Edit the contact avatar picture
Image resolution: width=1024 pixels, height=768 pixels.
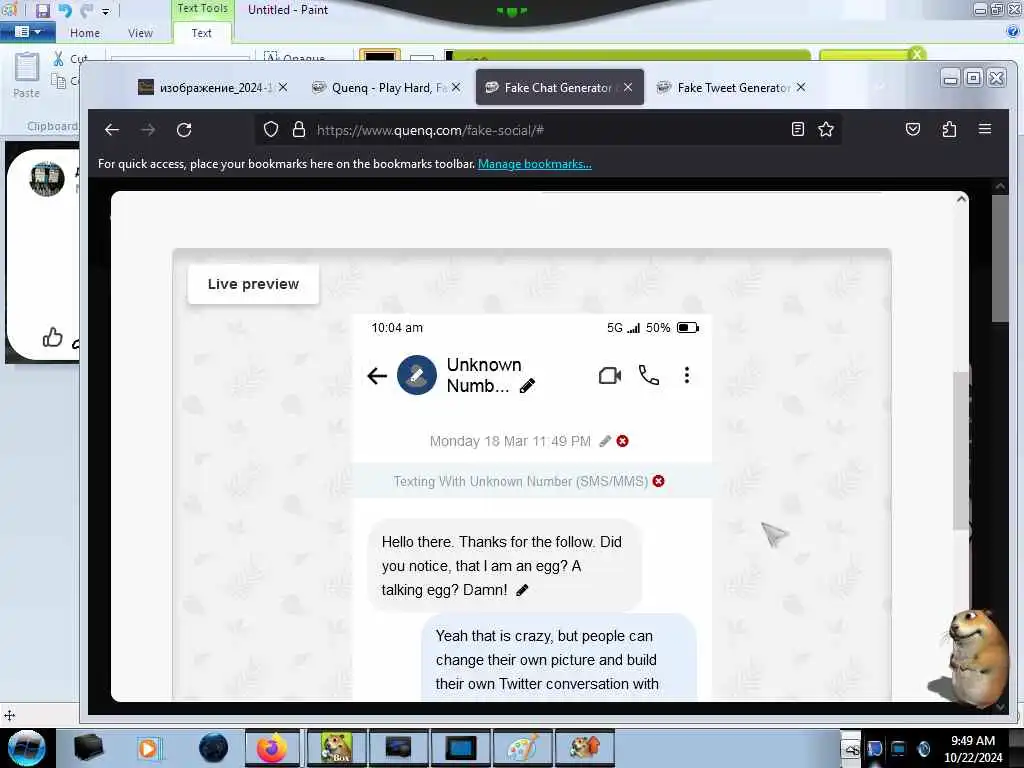pyautogui.click(x=417, y=375)
